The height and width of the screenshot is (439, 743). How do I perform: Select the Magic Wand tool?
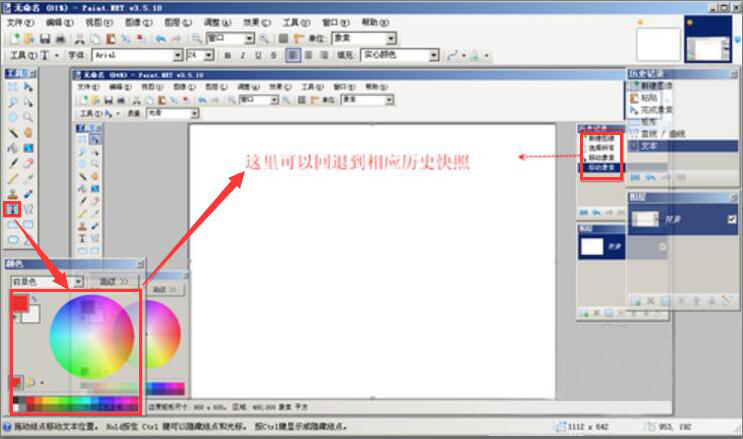(x=13, y=133)
